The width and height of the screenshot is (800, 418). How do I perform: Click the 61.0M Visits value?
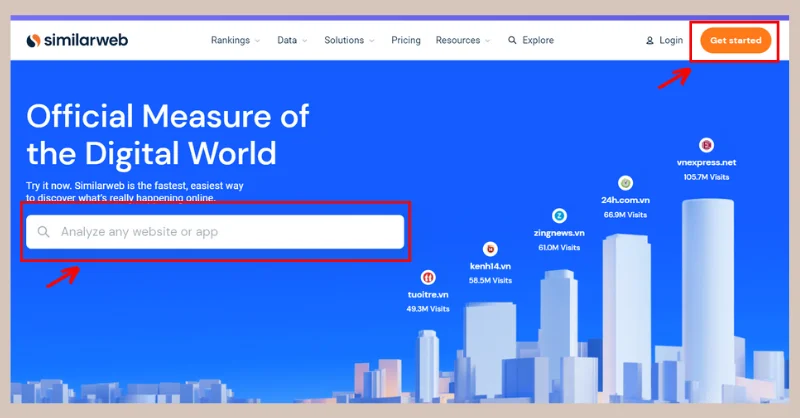559,248
